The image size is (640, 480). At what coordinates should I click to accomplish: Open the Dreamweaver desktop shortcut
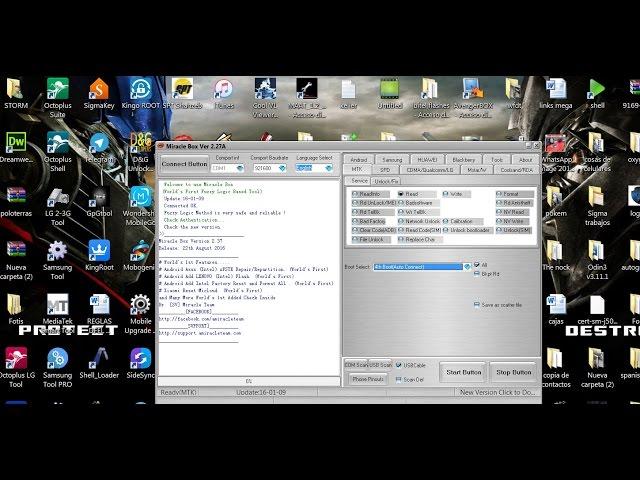tap(16, 148)
